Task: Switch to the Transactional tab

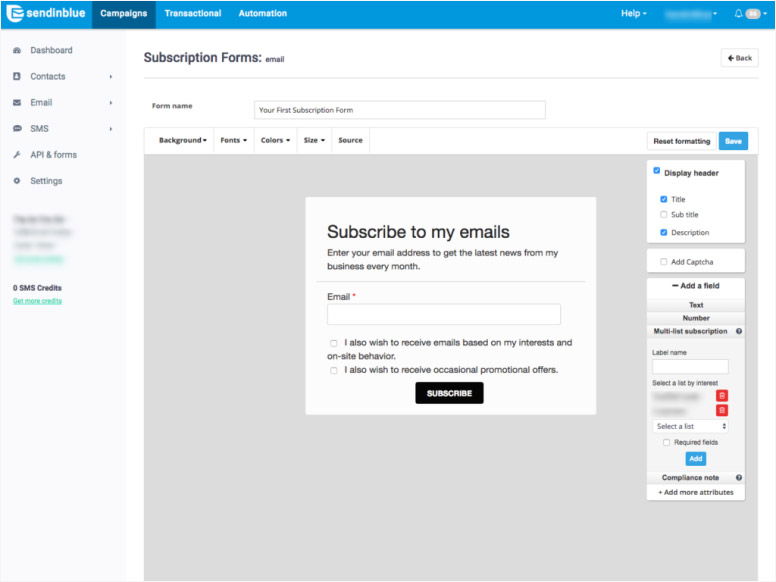Action: coord(193,14)
